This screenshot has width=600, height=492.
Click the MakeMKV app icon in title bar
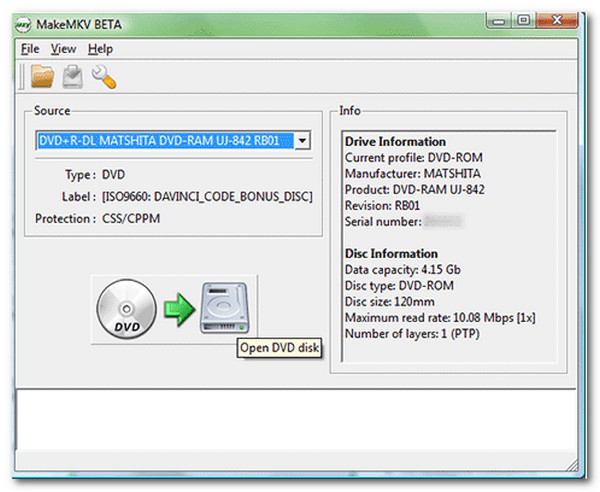[23, 25]
